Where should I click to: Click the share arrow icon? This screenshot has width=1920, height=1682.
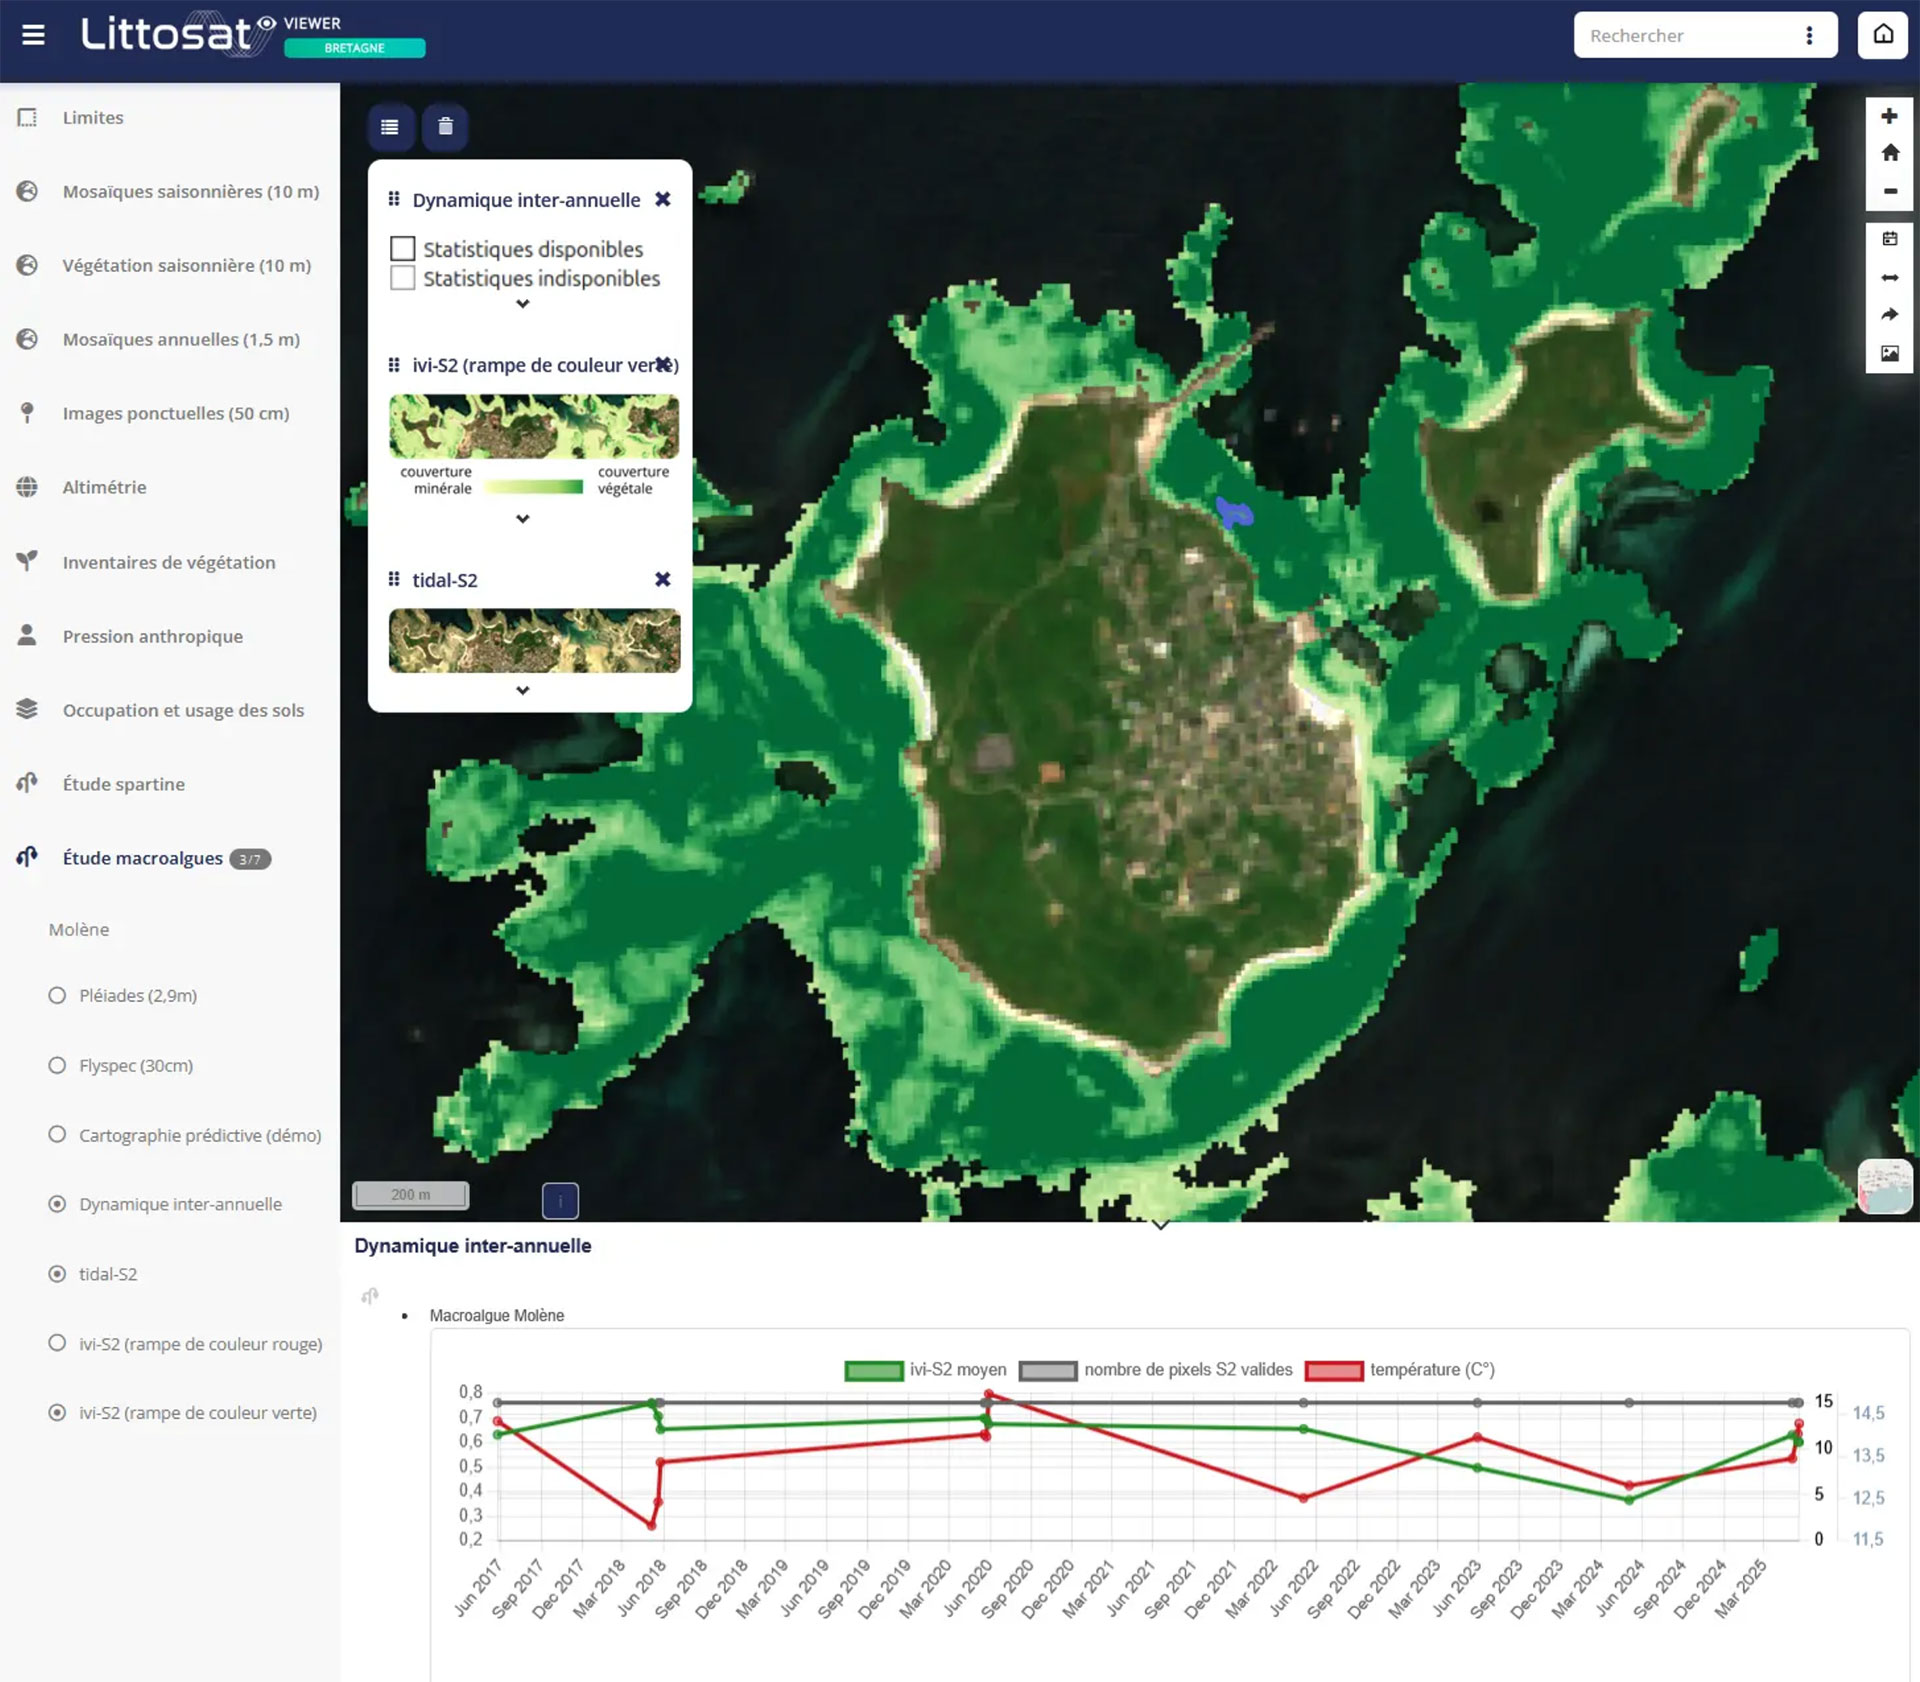pyautogui.click(x=1889, y=315)
